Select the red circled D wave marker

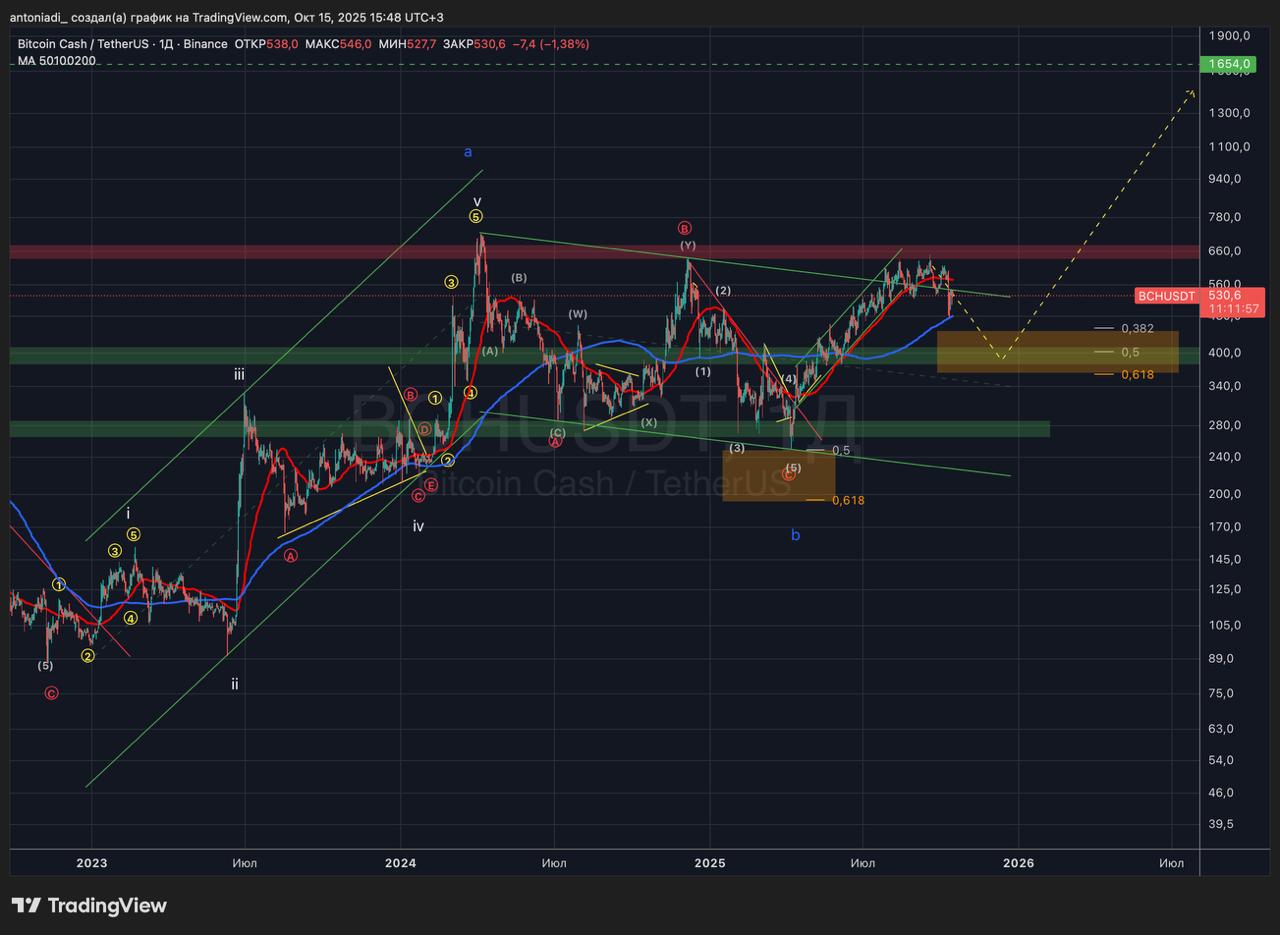(425, 429)
